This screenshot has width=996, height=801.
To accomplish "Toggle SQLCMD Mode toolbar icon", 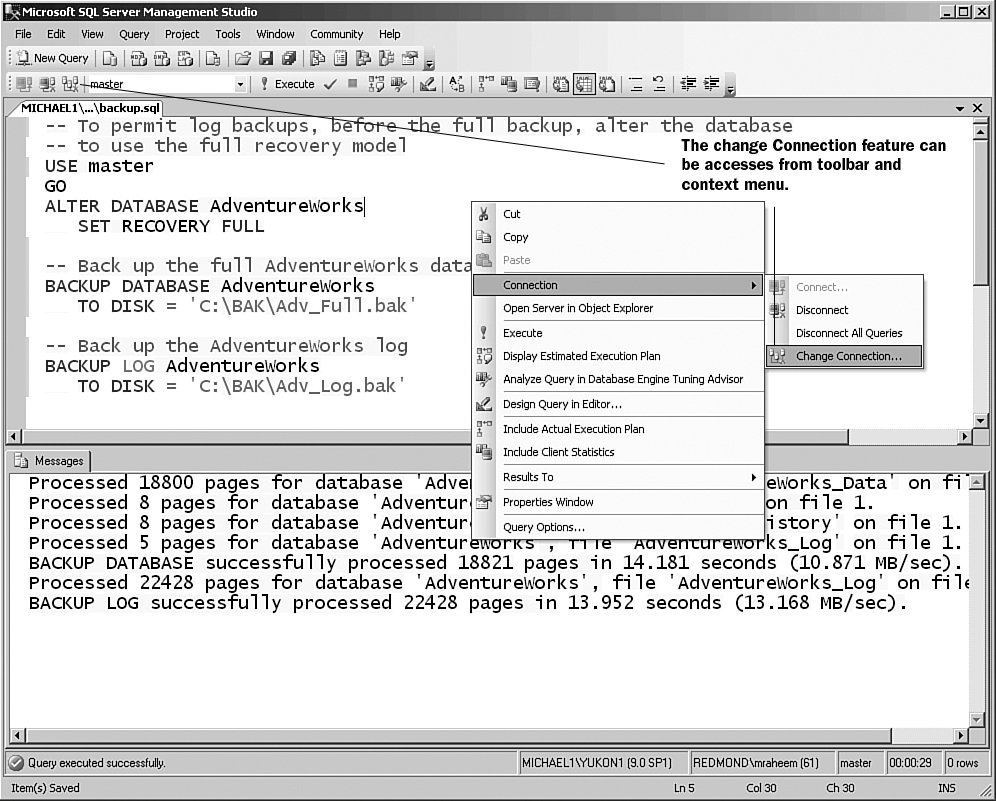I will point(532,84).
